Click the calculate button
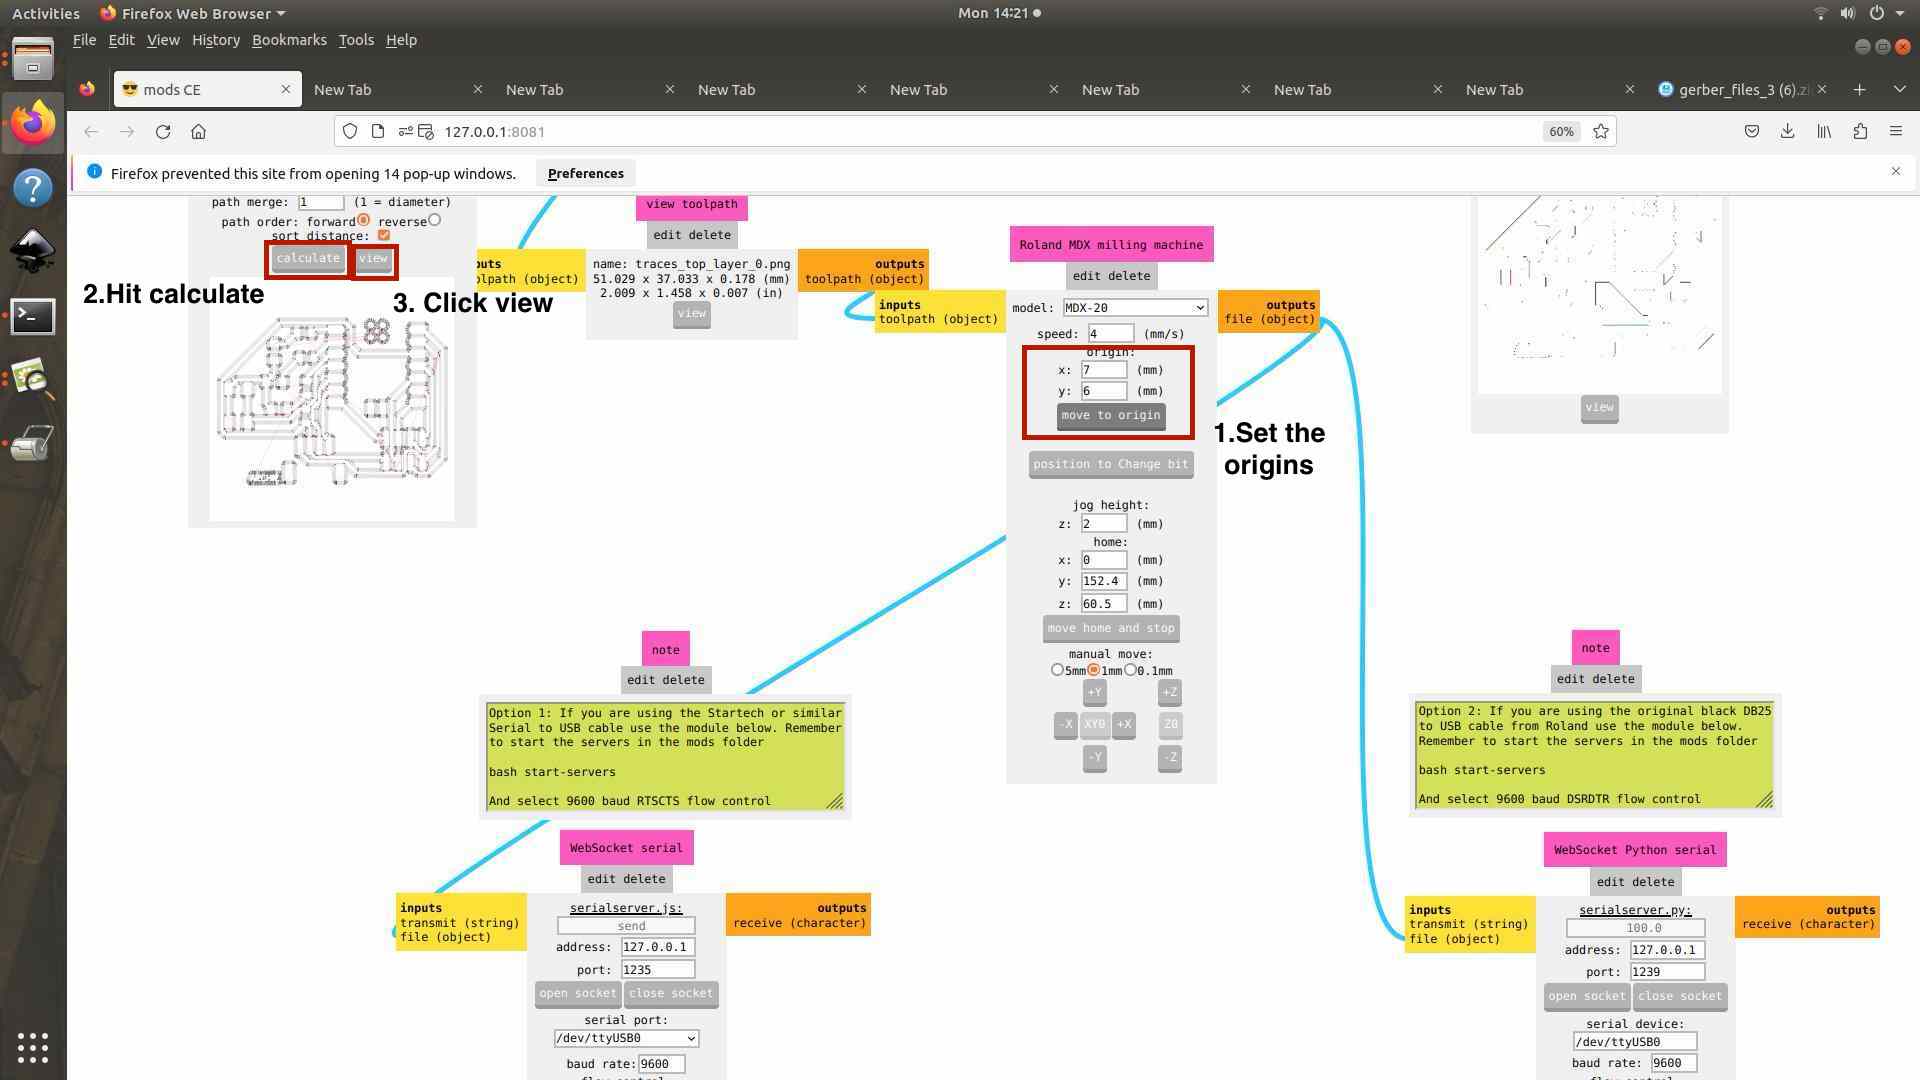Screen dimensions: 1920x1080 (308, 259)
